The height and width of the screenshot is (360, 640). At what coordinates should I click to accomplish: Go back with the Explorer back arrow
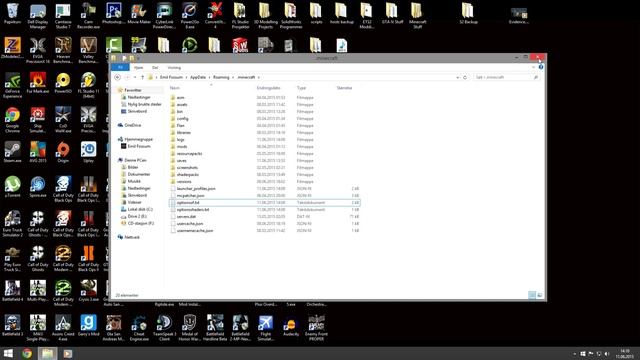(x=118, y=77)
